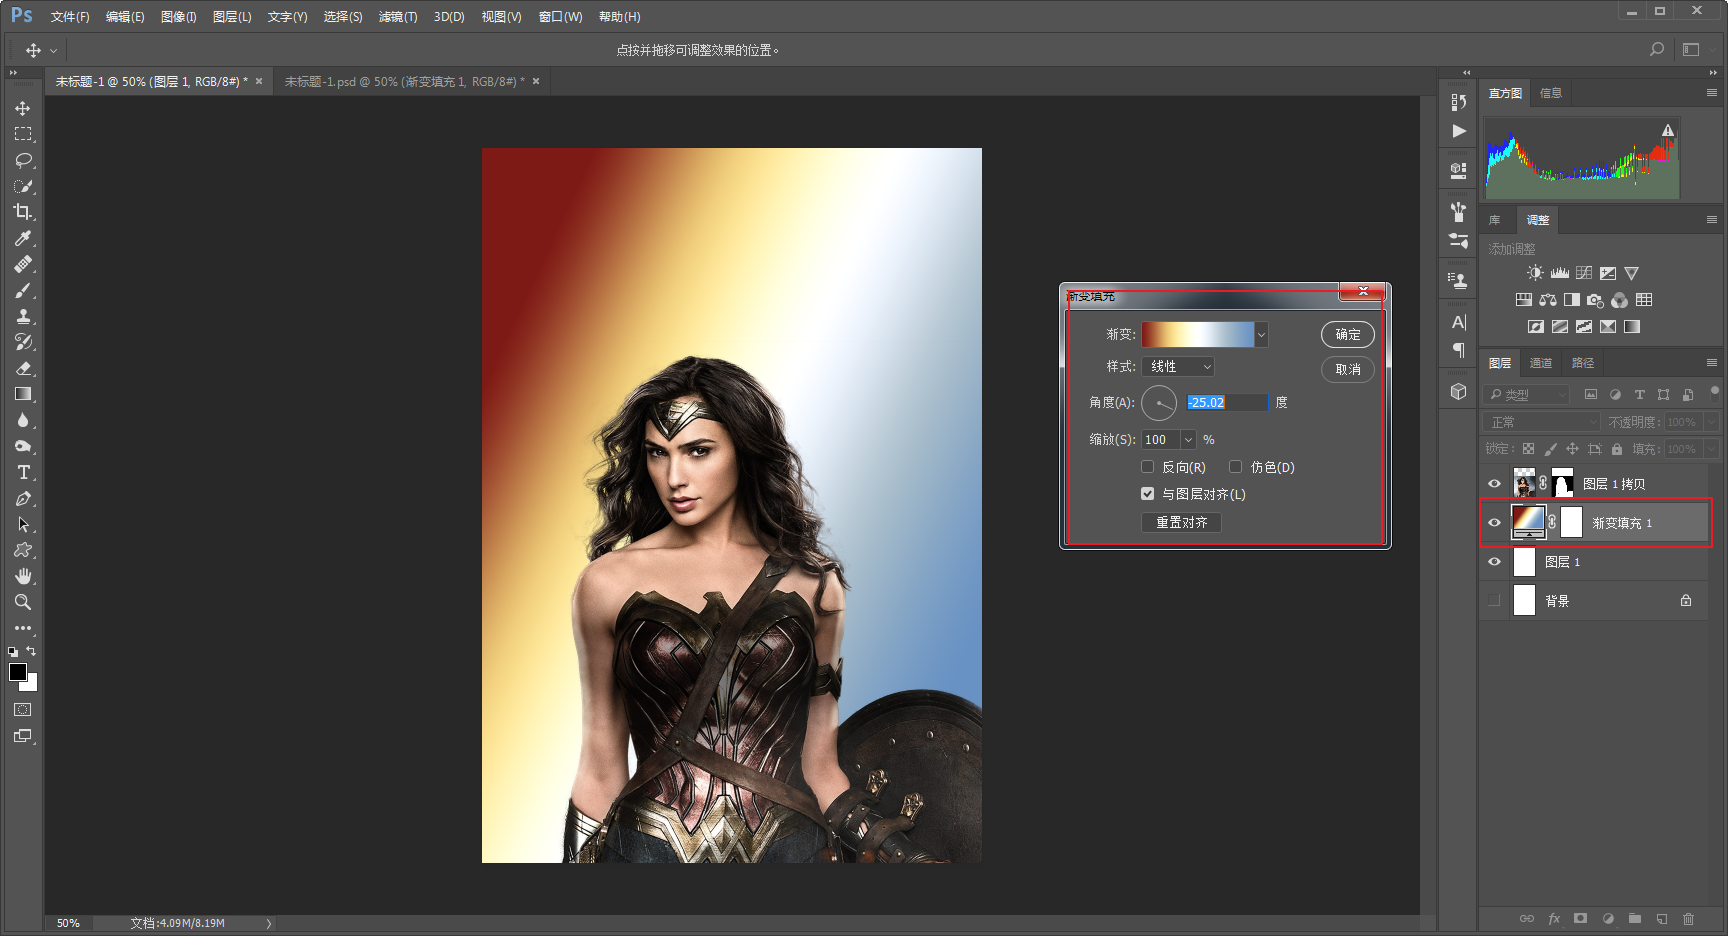The width and height of the screenshot is (1728, 936).
Task: Open the 类型 layer filter dropdown
Action: point(1526,395)
